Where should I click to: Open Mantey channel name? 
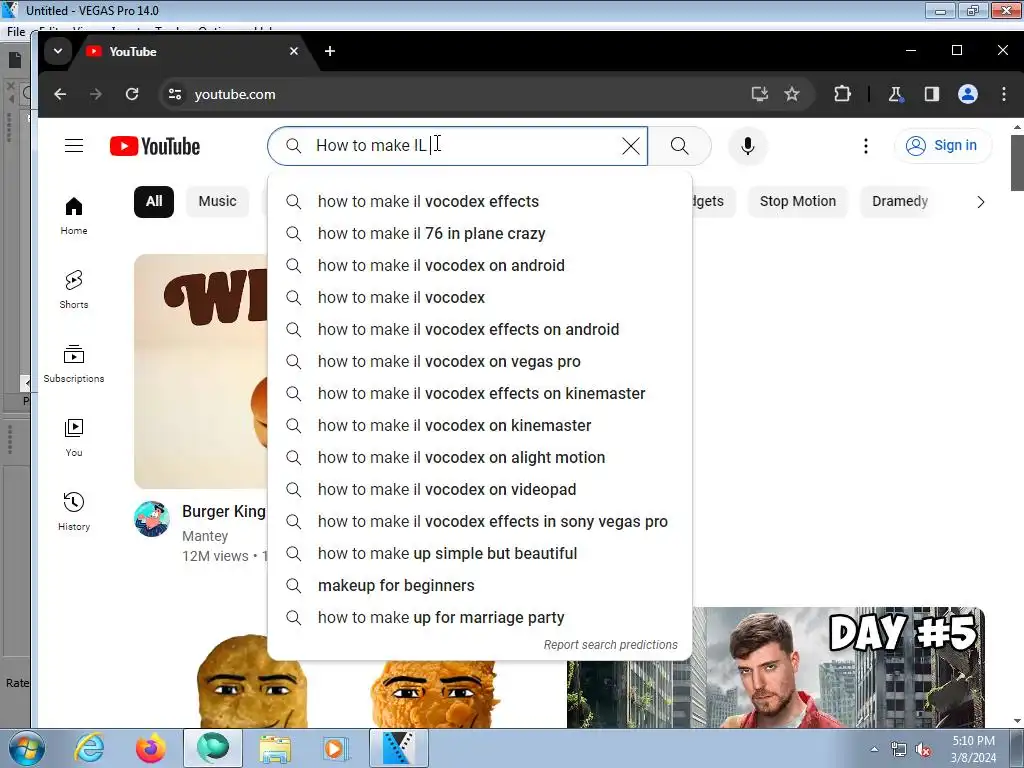tap(205, 536)
